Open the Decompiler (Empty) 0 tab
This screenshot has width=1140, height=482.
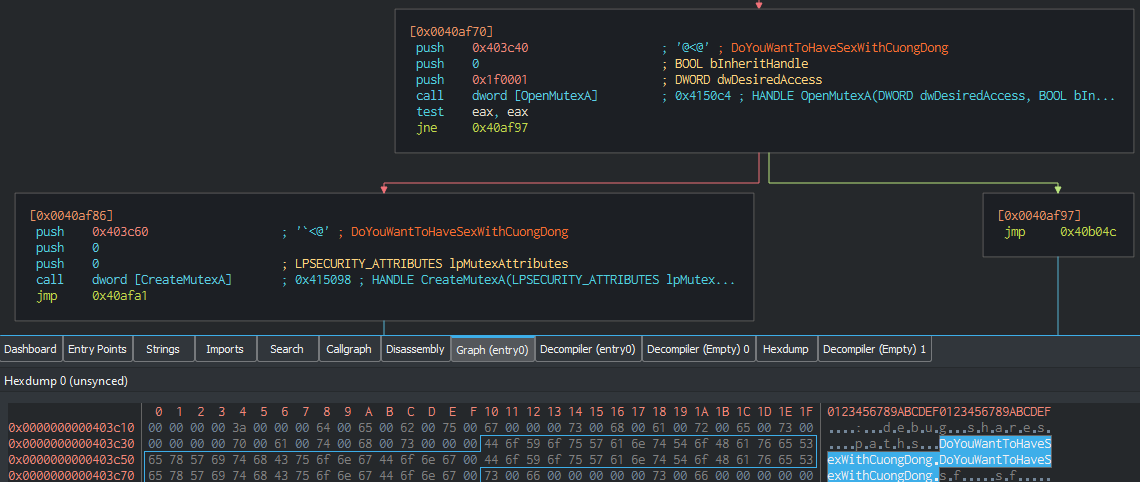699,349
